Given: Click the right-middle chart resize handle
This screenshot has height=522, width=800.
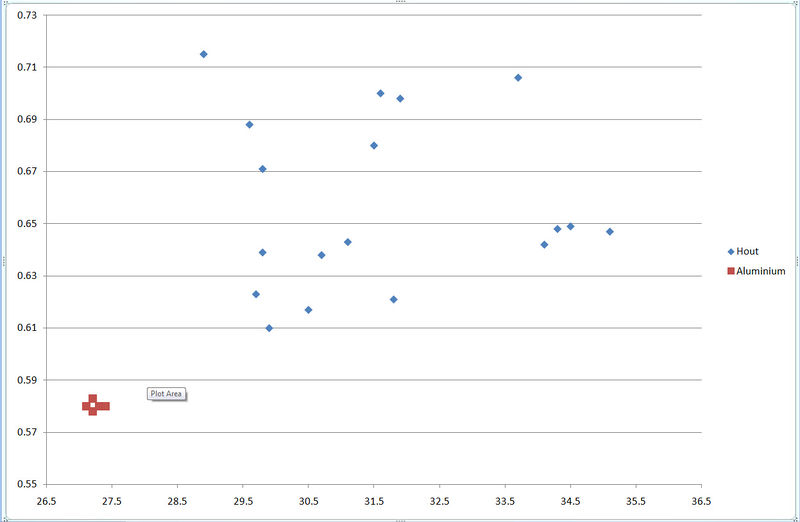Looking at the screenshot, I should (x=797, y=261).
